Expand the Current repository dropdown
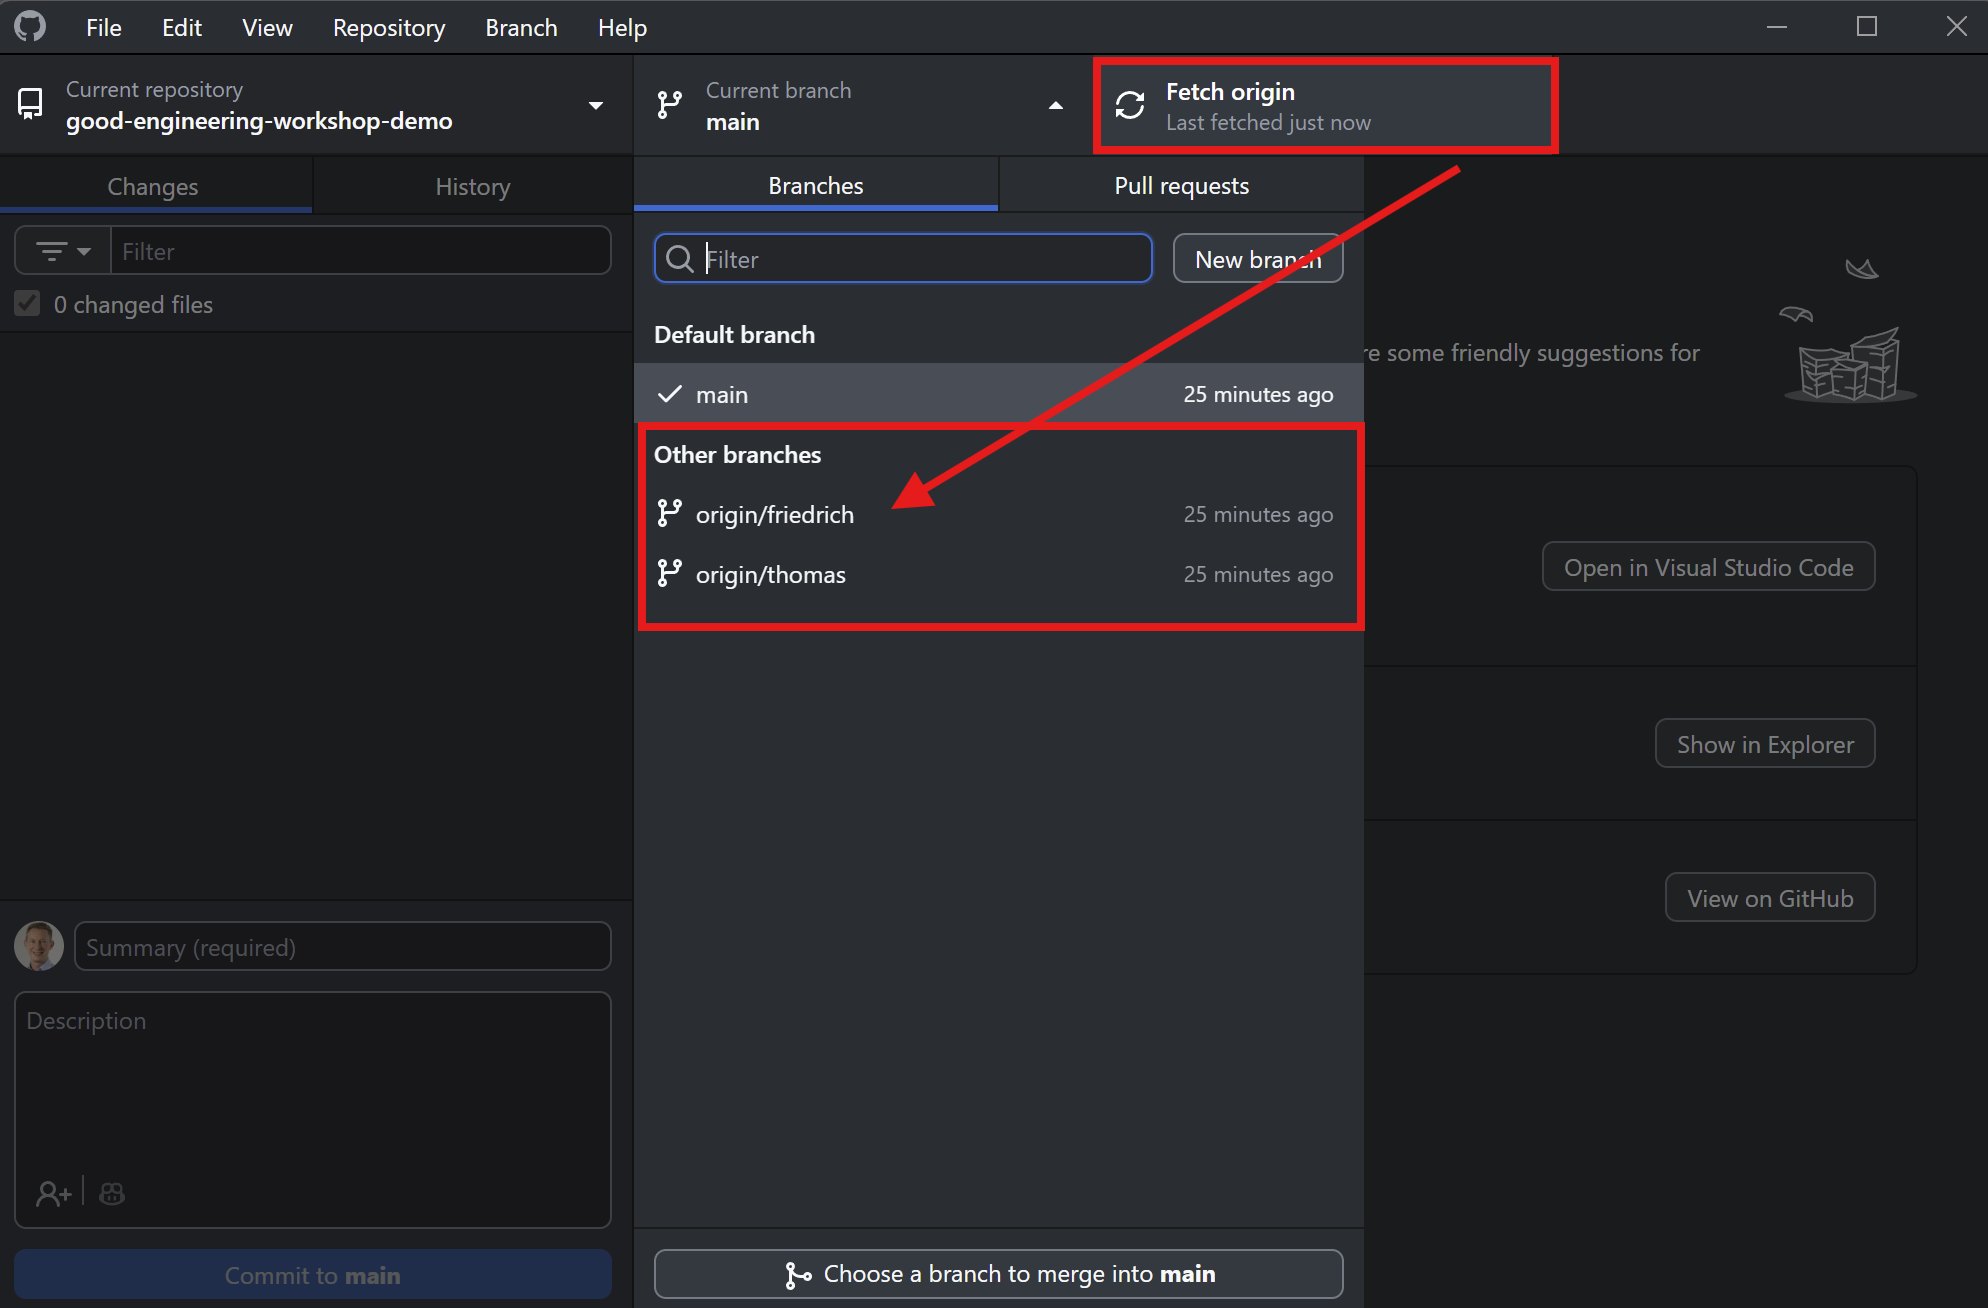 [596, 105]
